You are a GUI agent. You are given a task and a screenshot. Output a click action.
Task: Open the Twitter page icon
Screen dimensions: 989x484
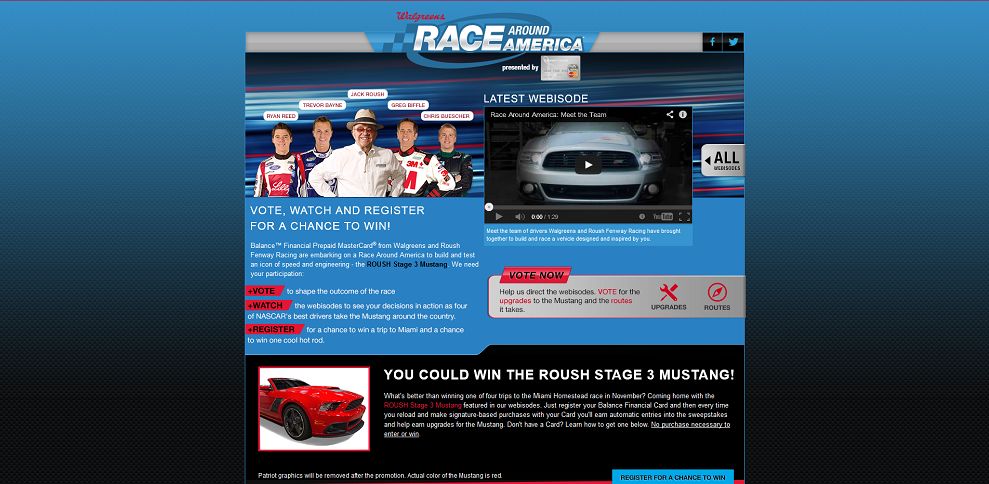[x=733, y=42]
